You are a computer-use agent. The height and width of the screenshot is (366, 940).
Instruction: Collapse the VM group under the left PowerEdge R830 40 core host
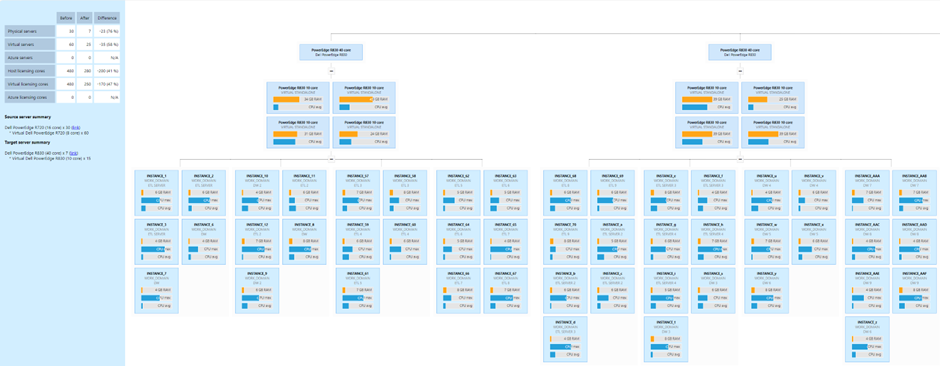331,71
